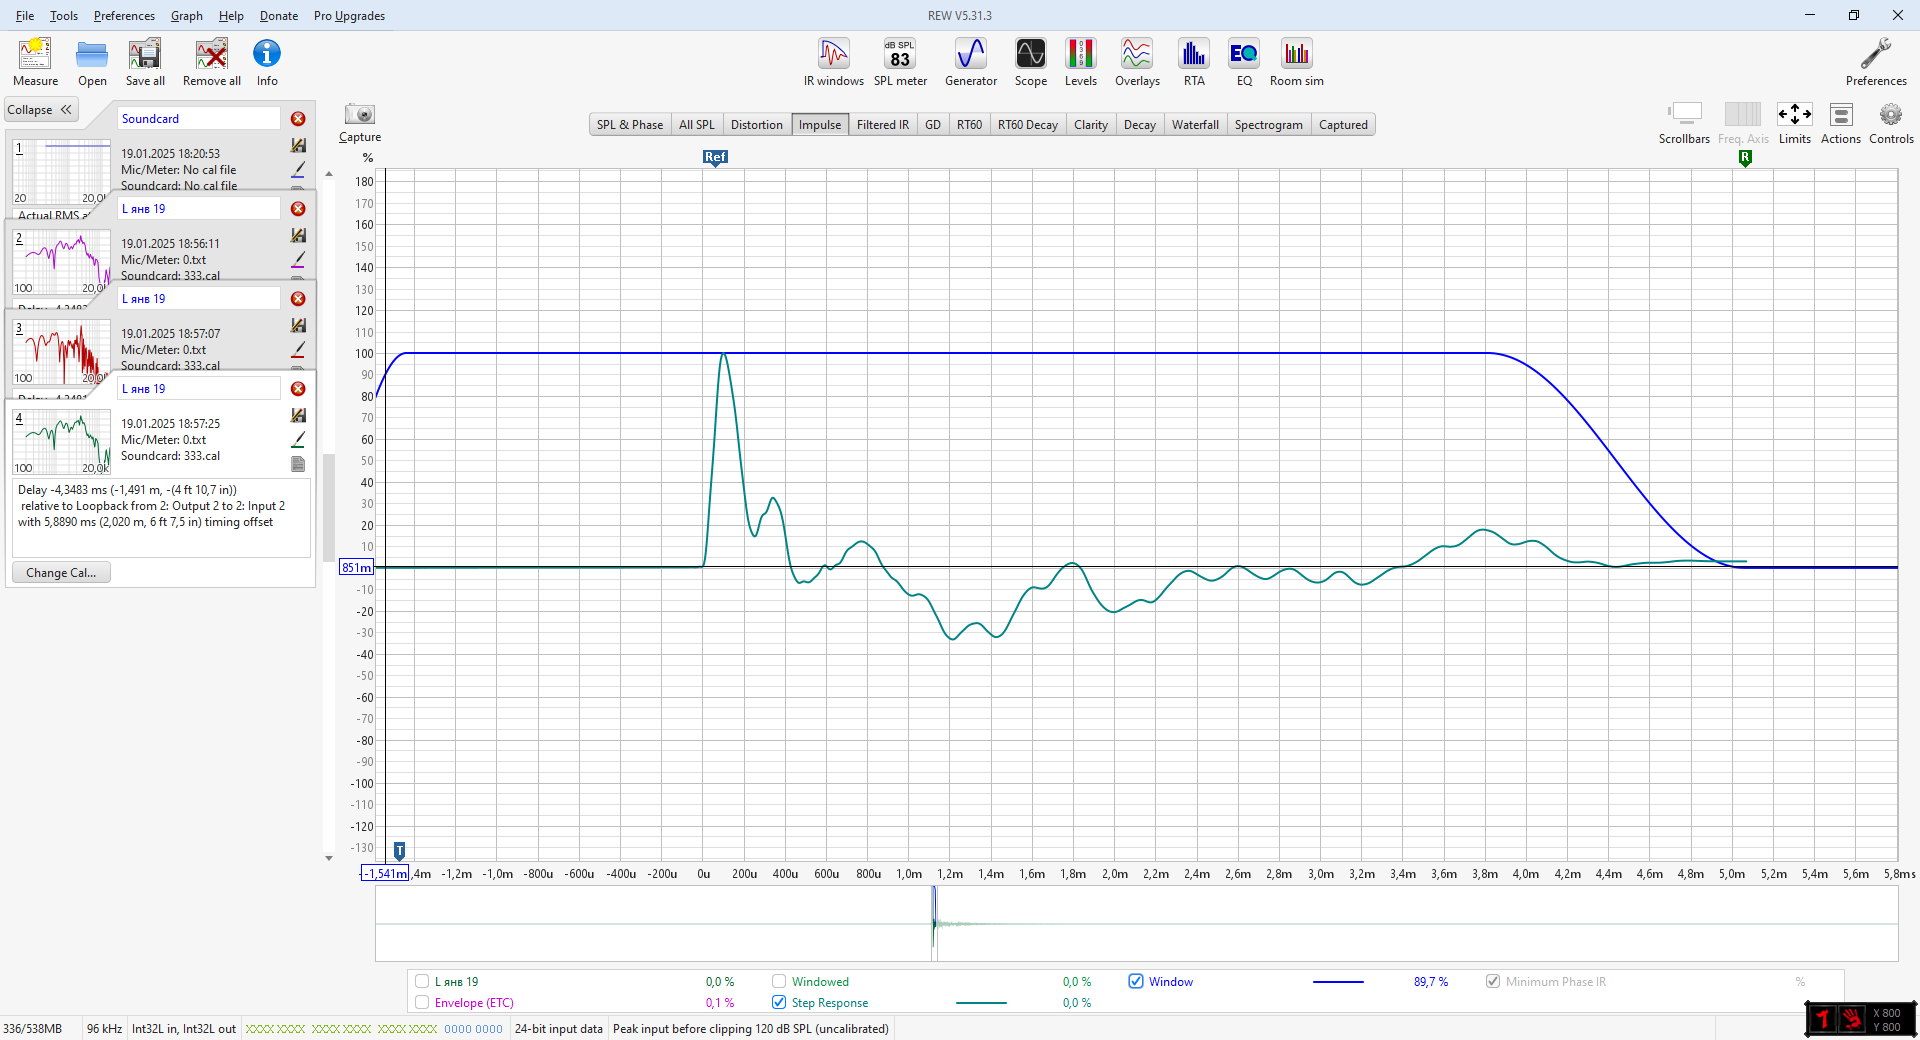
Task: Open the Room sim tool
Action: coord(1297,62)
